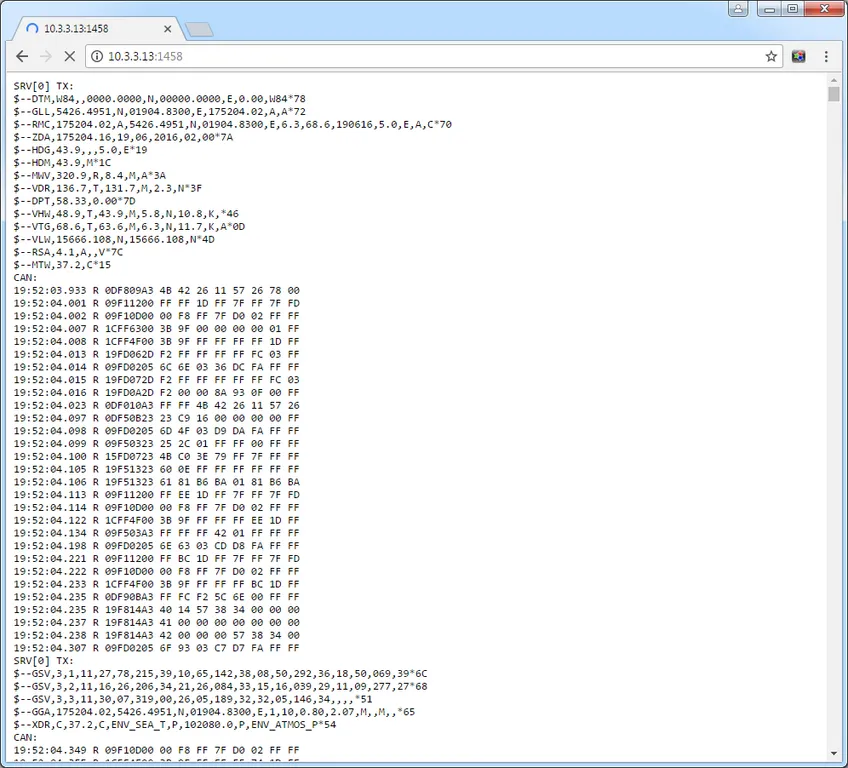Click the $--MTW,37.2,C*15 line
Image resolution: width=848 pixels, height=768 pixels.
pyautogui.click(x=62, y=265)
